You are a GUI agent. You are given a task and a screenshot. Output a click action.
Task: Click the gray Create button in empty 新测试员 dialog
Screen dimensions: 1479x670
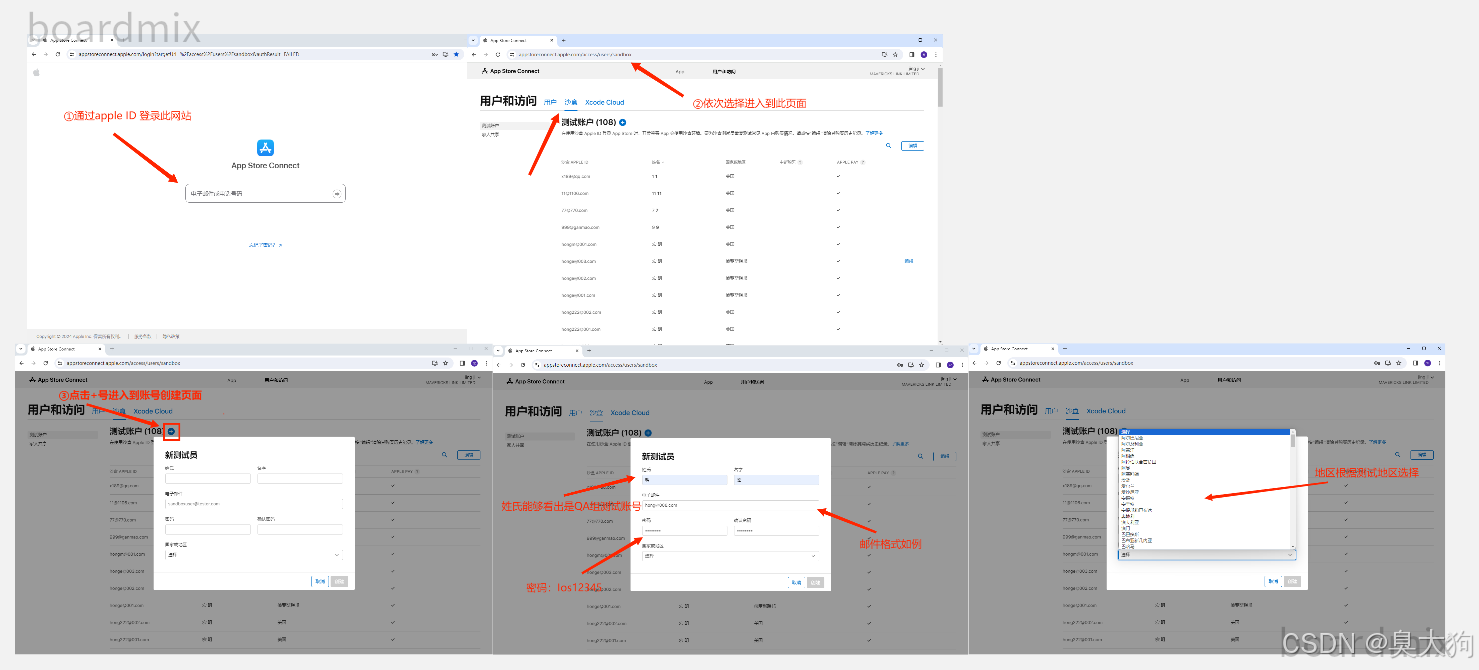[340, 581]
